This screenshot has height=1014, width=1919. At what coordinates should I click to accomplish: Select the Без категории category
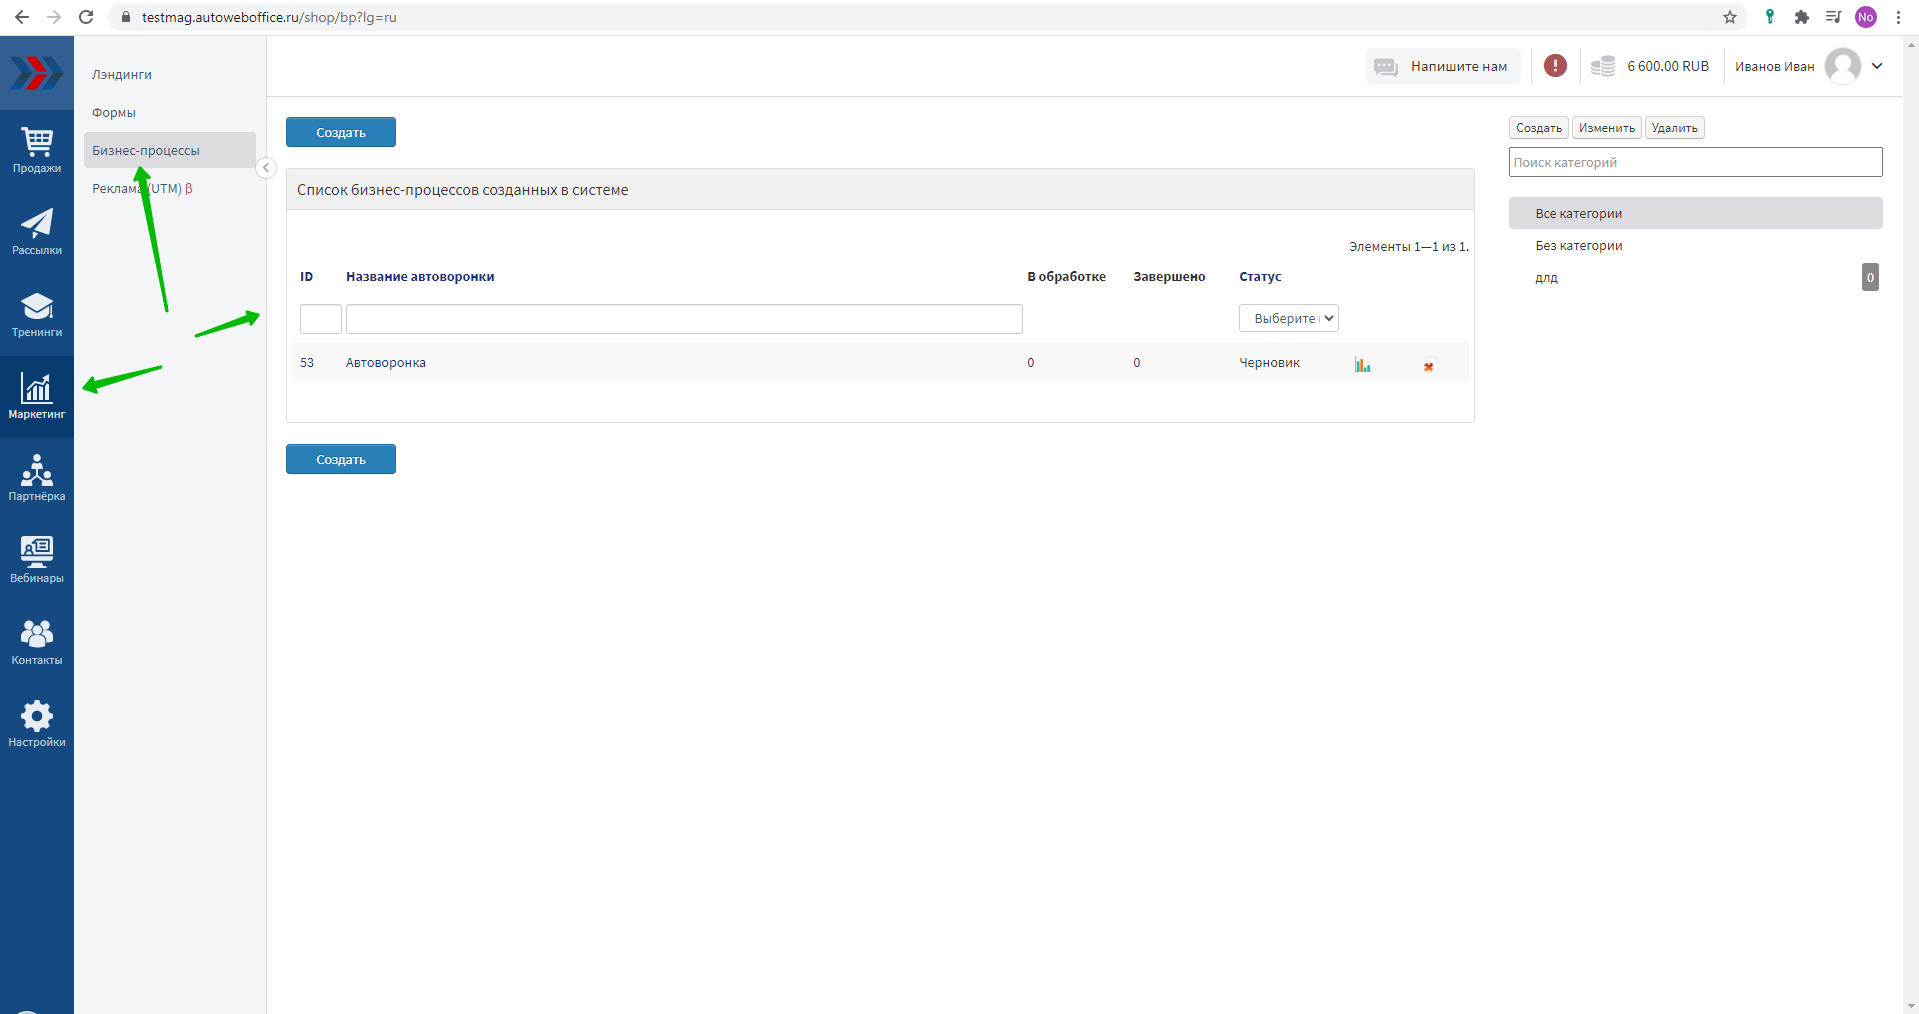[x=1579, y=246]
